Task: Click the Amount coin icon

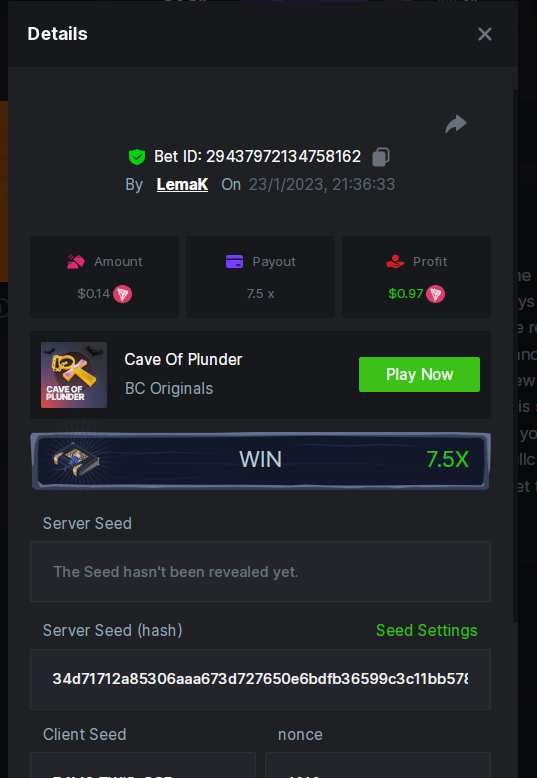Action: coord(123,294)
